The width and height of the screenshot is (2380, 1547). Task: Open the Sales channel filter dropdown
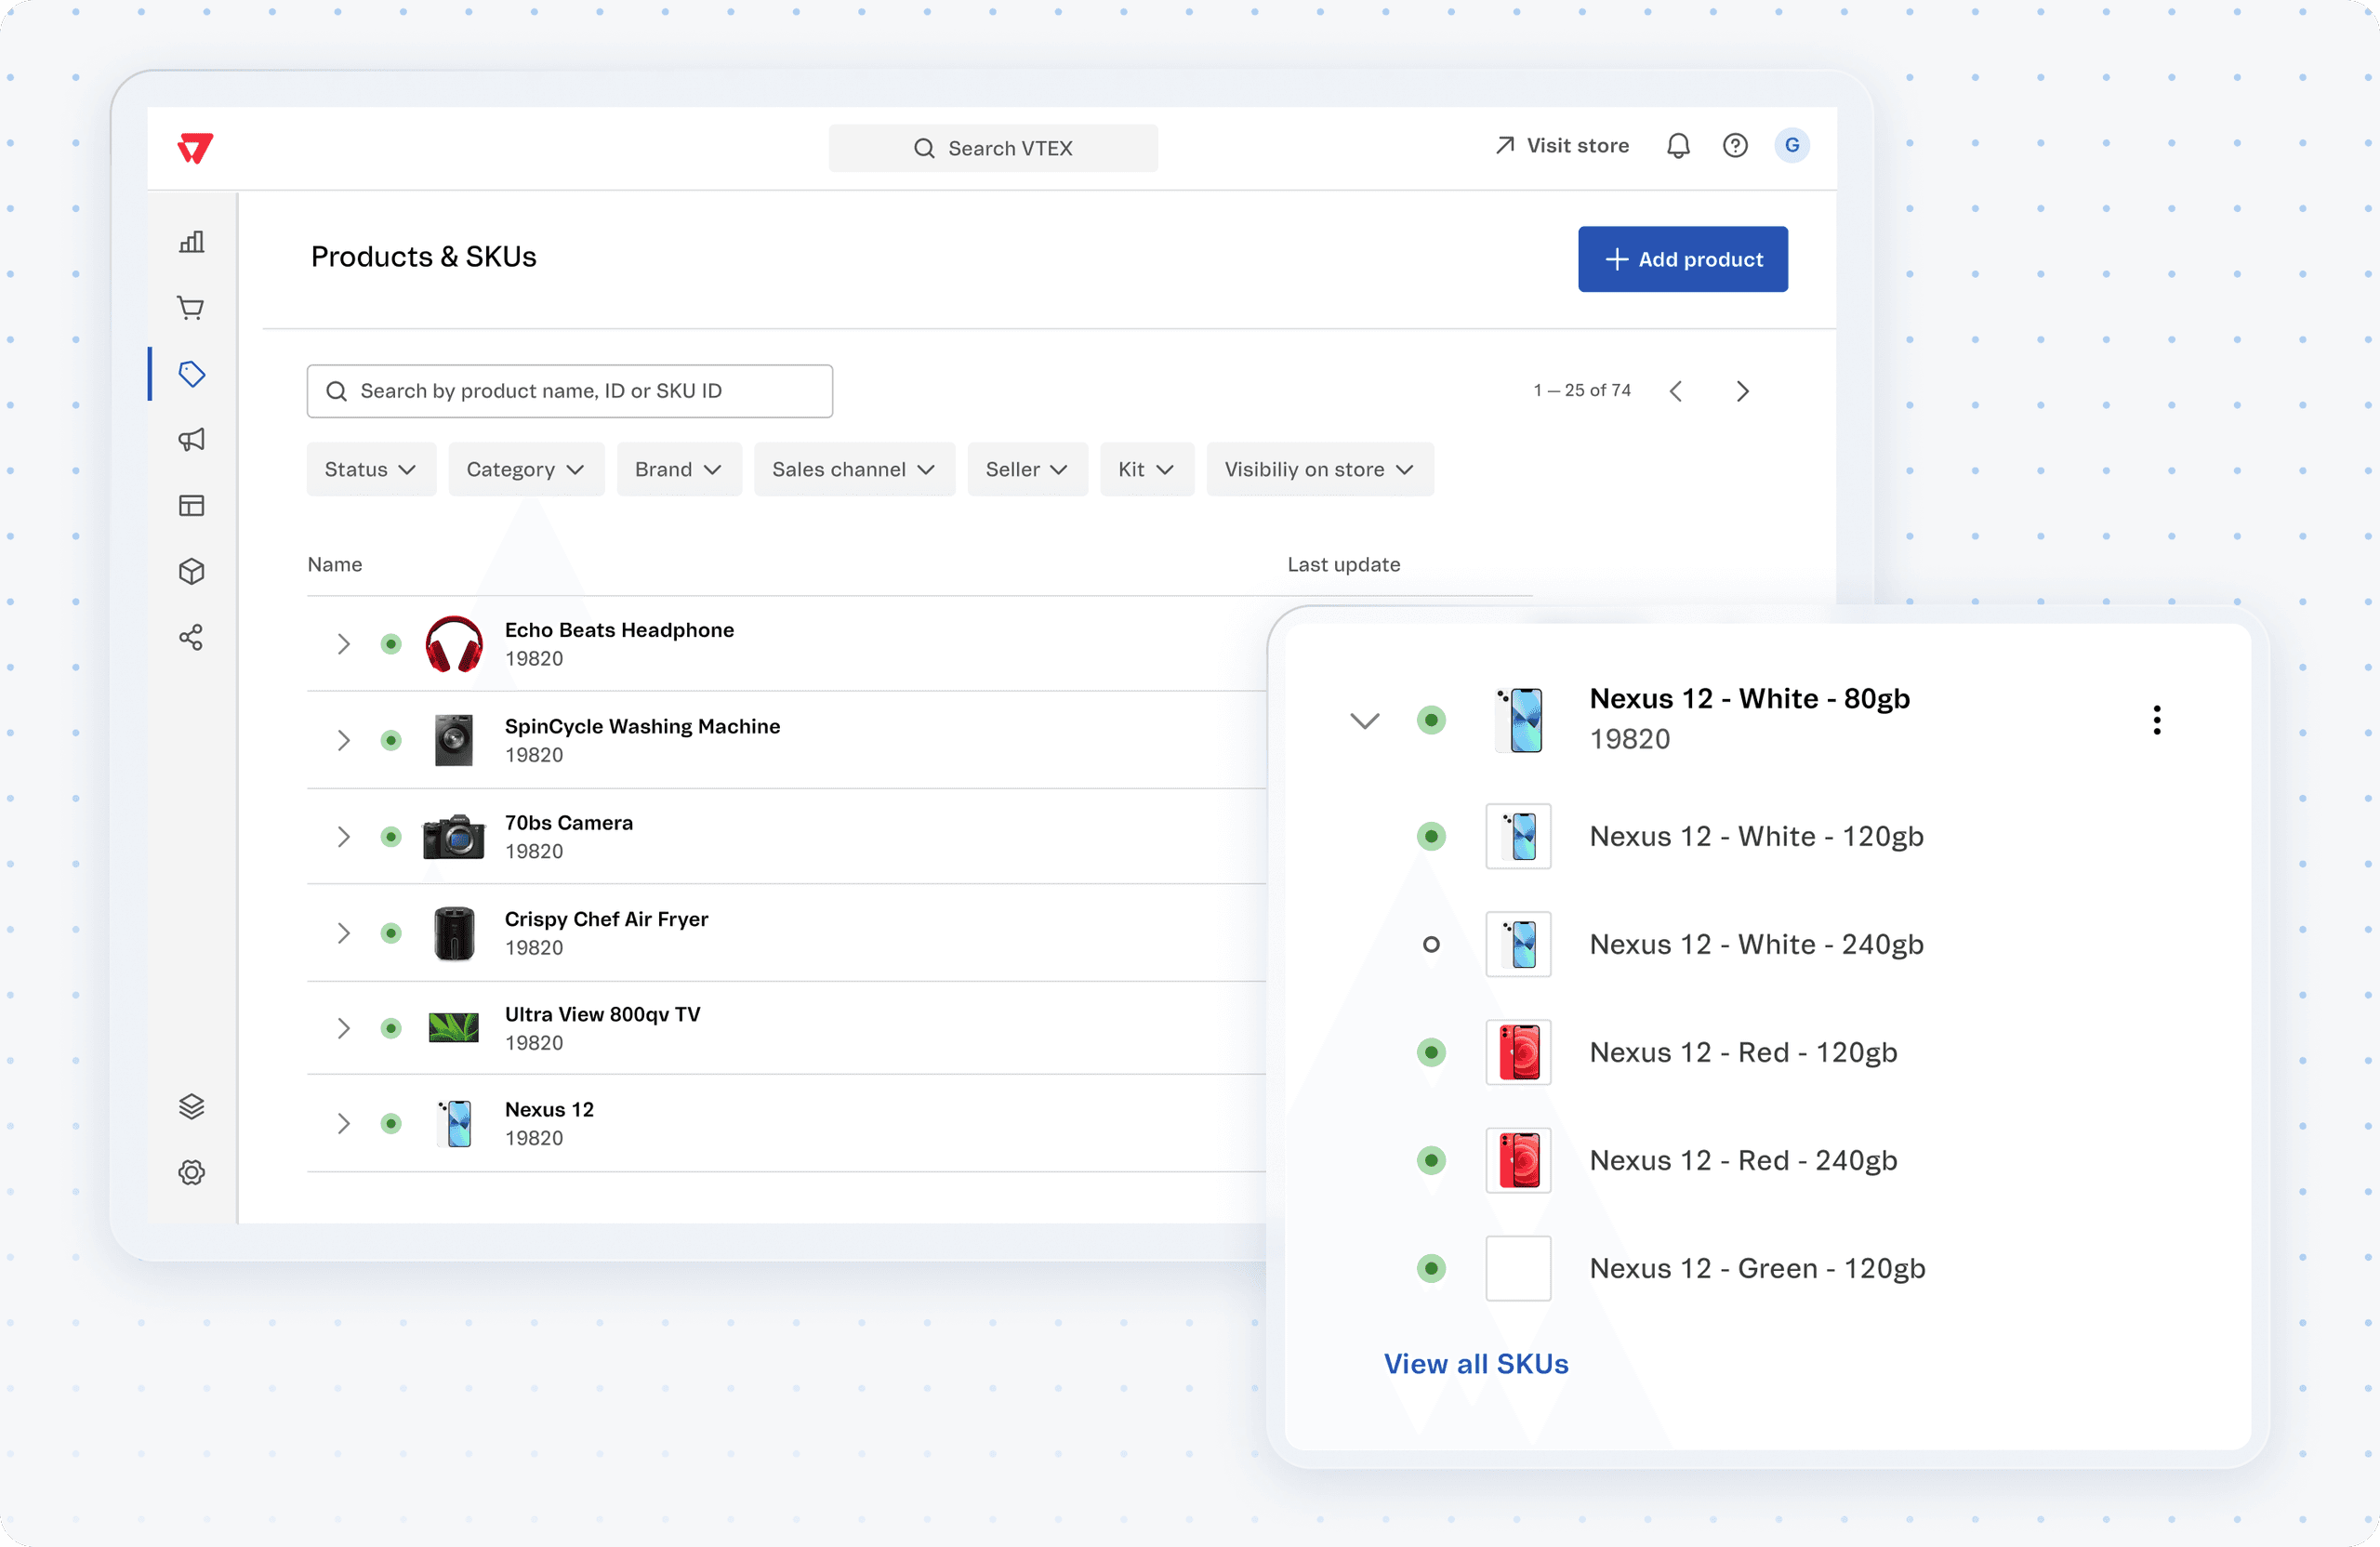[854, 470]
